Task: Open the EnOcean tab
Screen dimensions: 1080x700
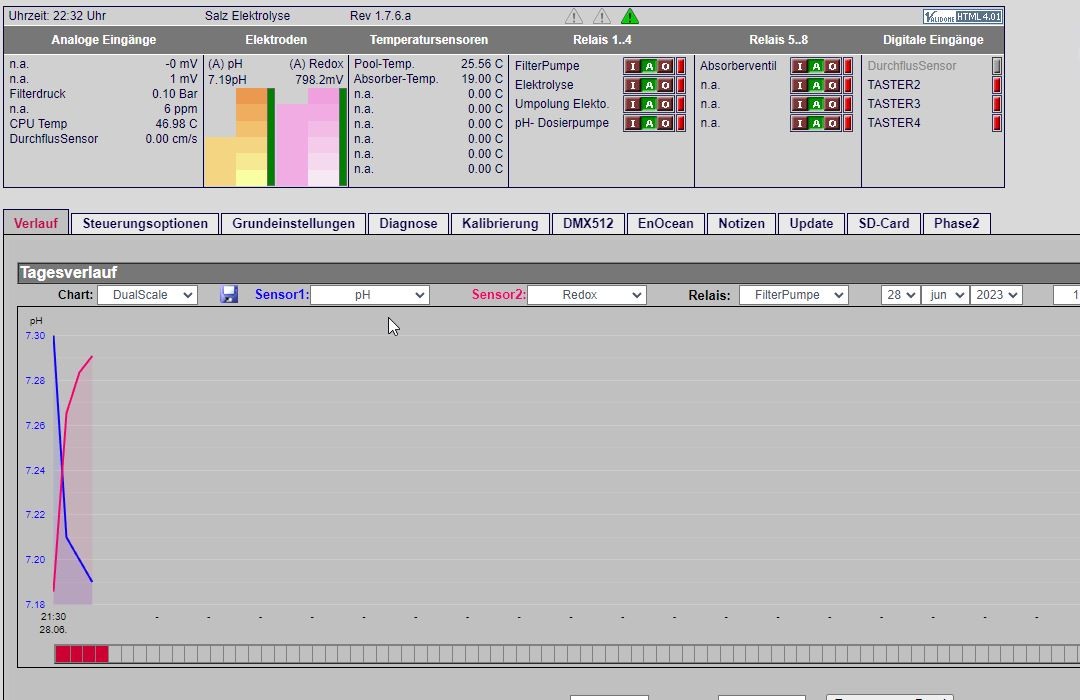Action: [x=665, y=223]
